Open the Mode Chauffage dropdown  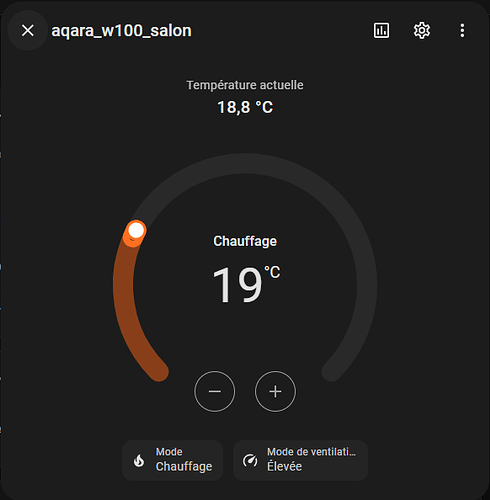pos(172,460)
